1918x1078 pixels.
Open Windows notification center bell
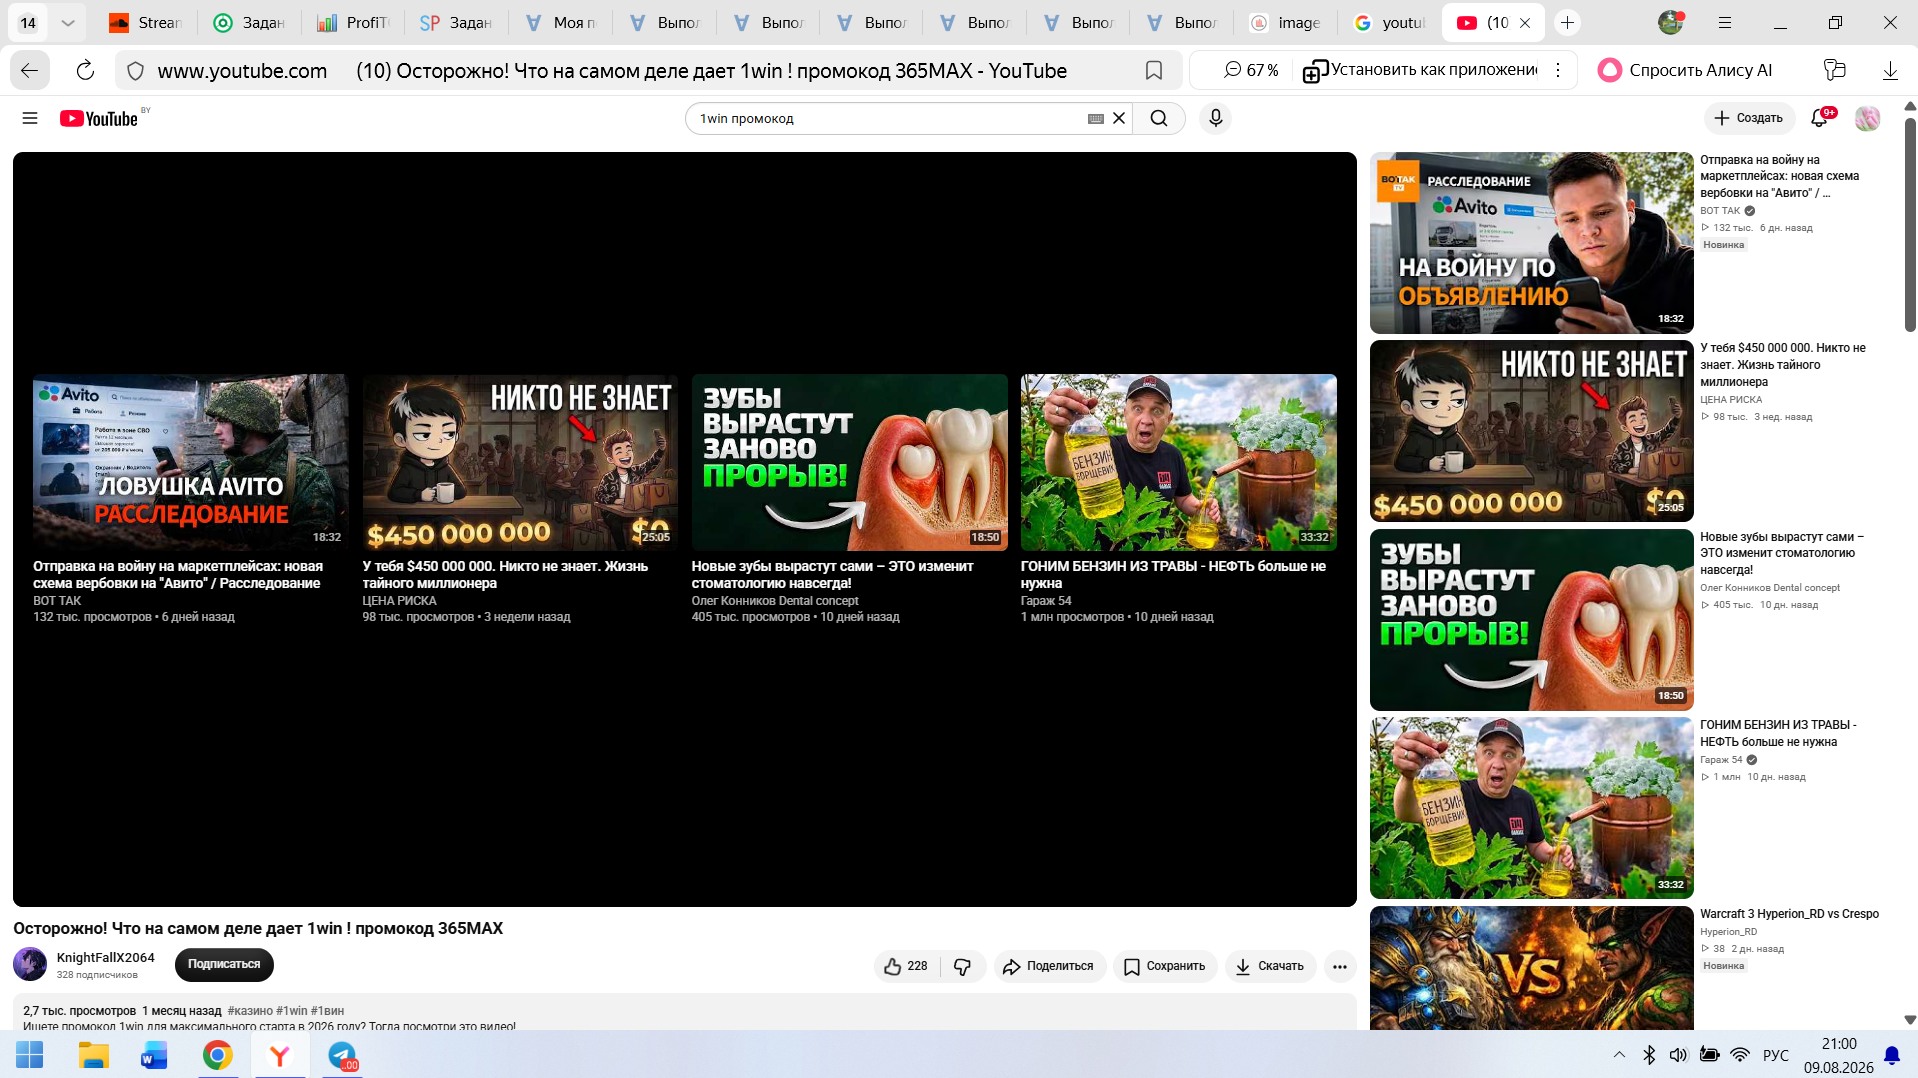1892,1055
